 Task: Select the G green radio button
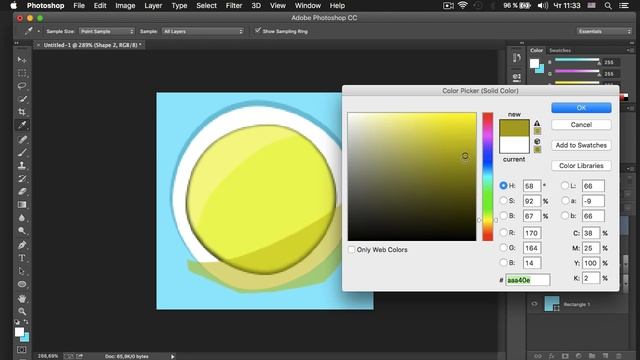coord(503,247)
